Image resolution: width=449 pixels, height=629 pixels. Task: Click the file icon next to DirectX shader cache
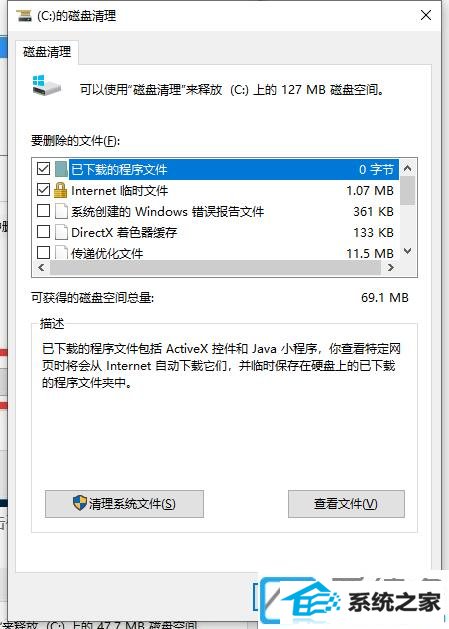point(61,232)
